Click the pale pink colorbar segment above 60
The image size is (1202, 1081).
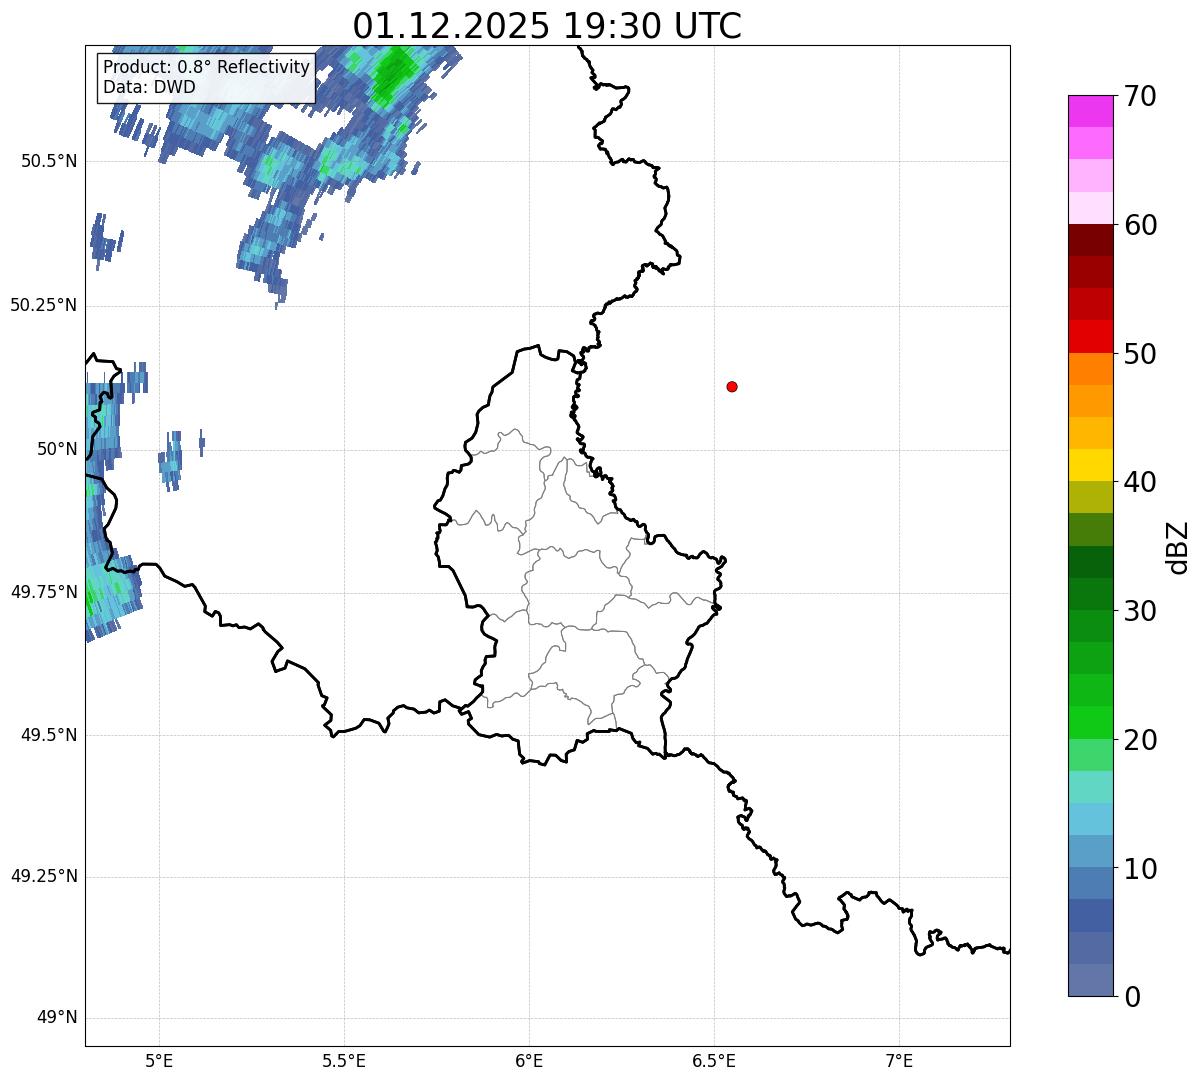tap(1090, 208)
